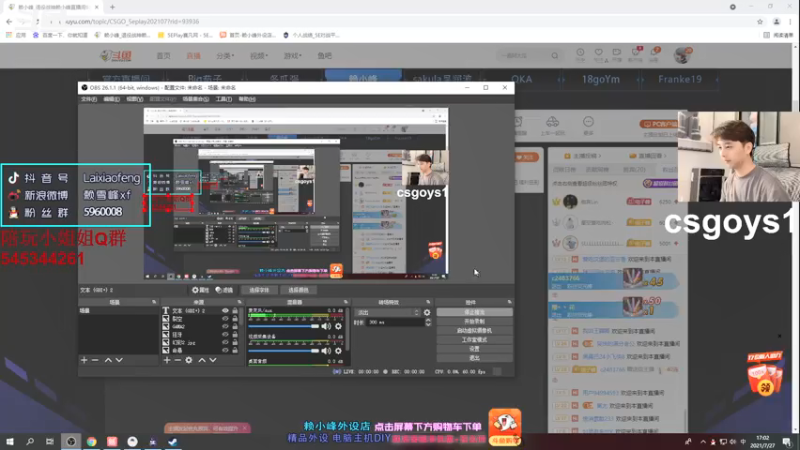The width and height of the screenshot is (800, 450).
Task: Open Chrome from the taskbar
Action: (91, 441)
